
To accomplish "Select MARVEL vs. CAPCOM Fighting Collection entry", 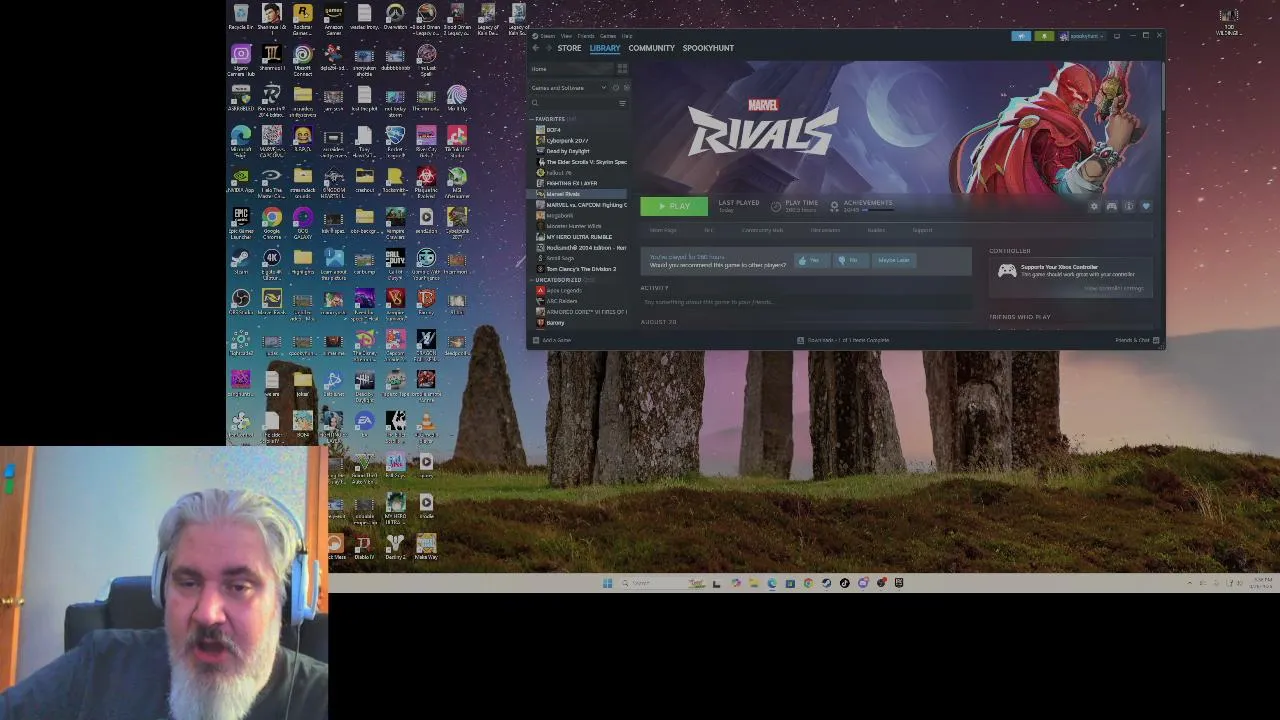I will tap(582, 205).
